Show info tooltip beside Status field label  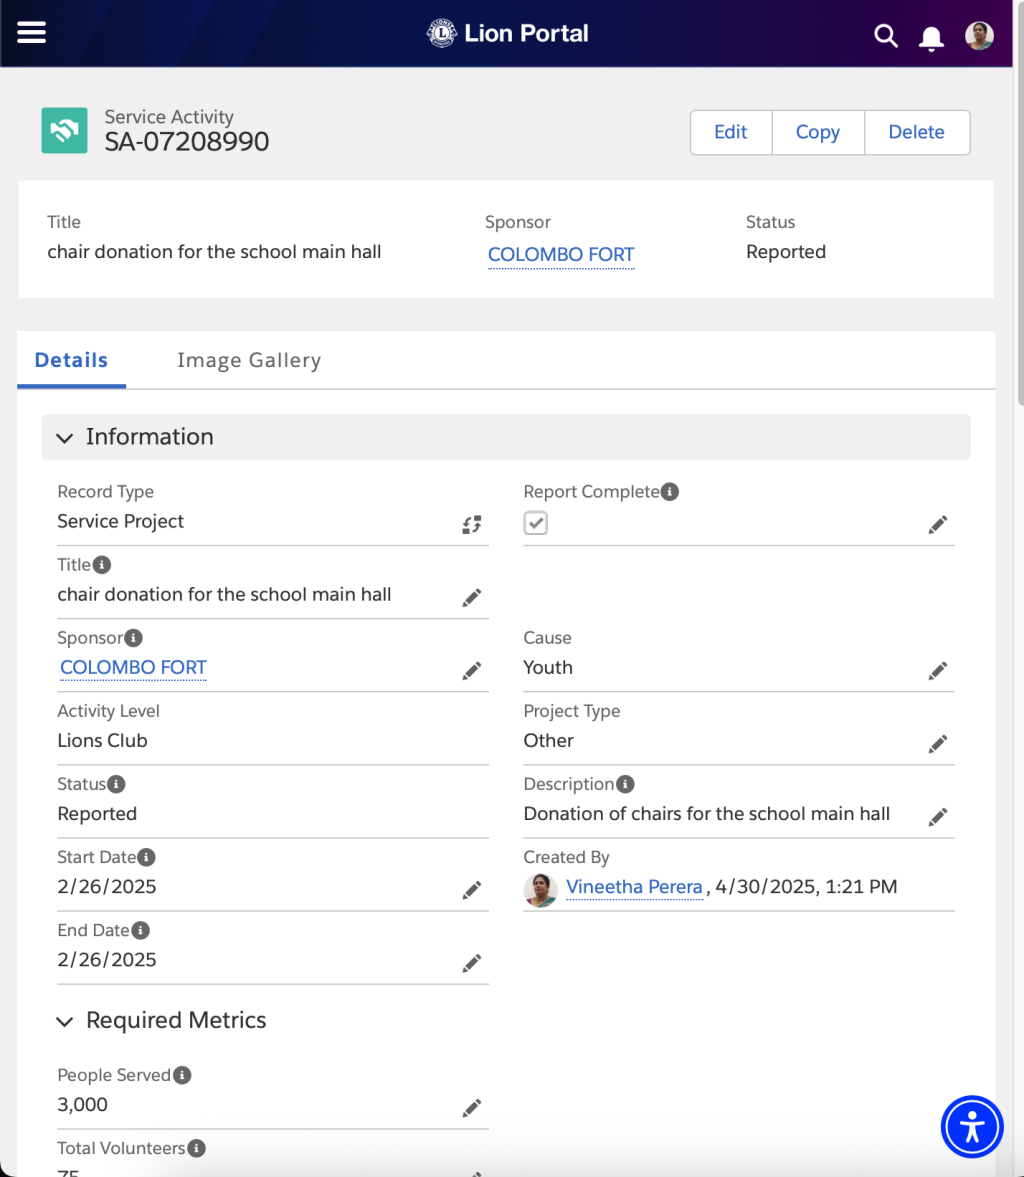[x=116, y=784]
